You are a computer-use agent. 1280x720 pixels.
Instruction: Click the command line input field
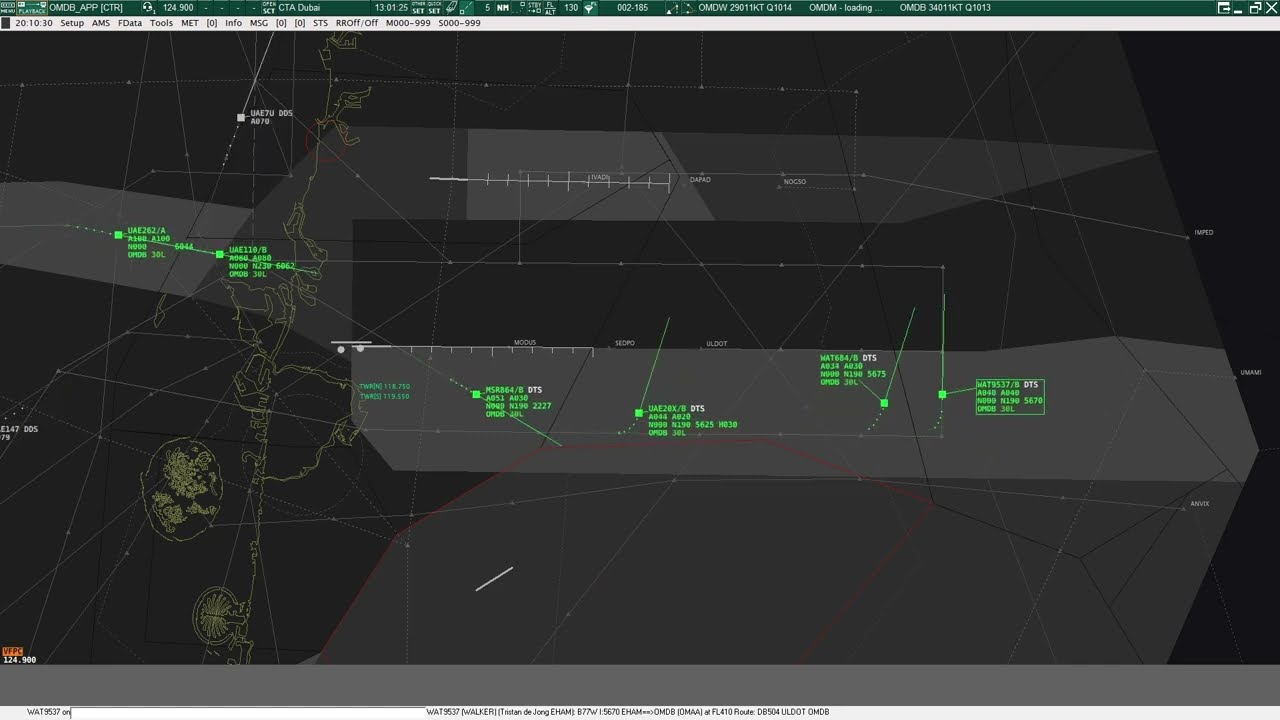248,712
